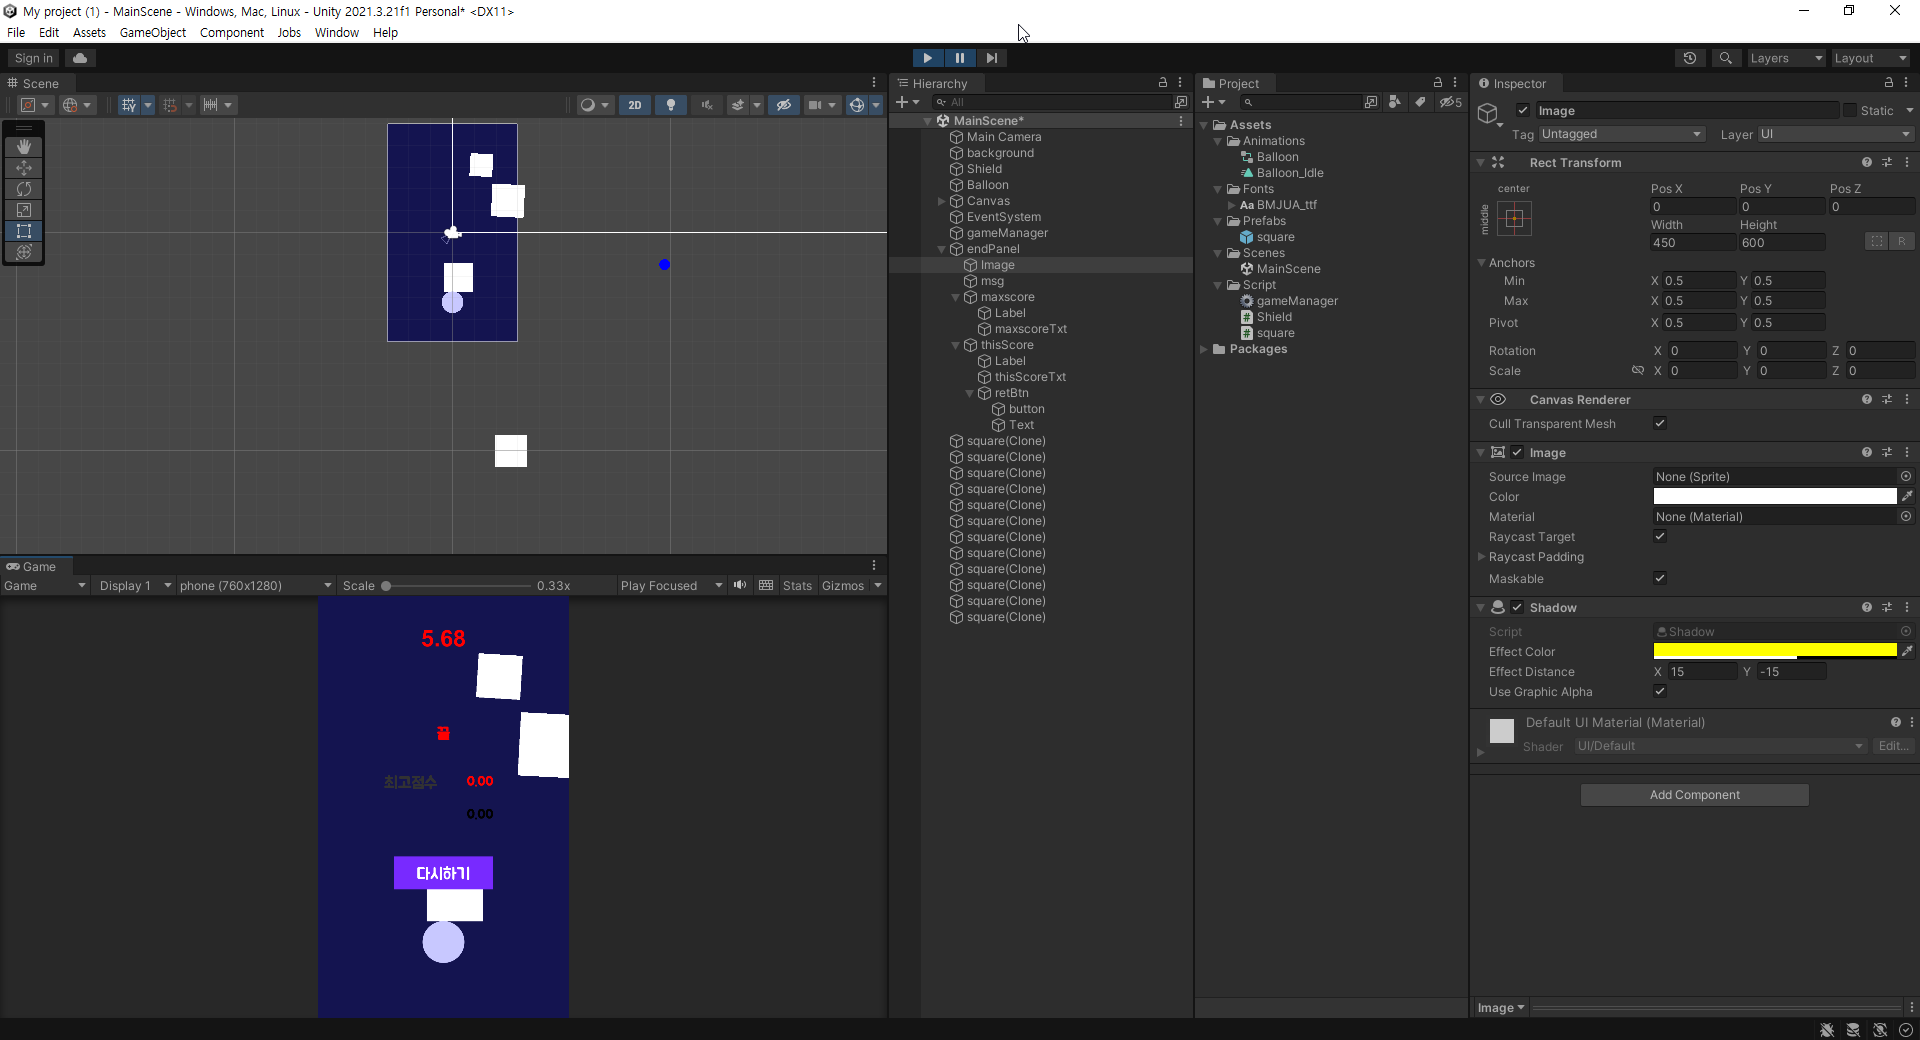This screenshot has height=1040, width=1920.
Task: Toggle the Static checkbox
Action: (1850, 111)
